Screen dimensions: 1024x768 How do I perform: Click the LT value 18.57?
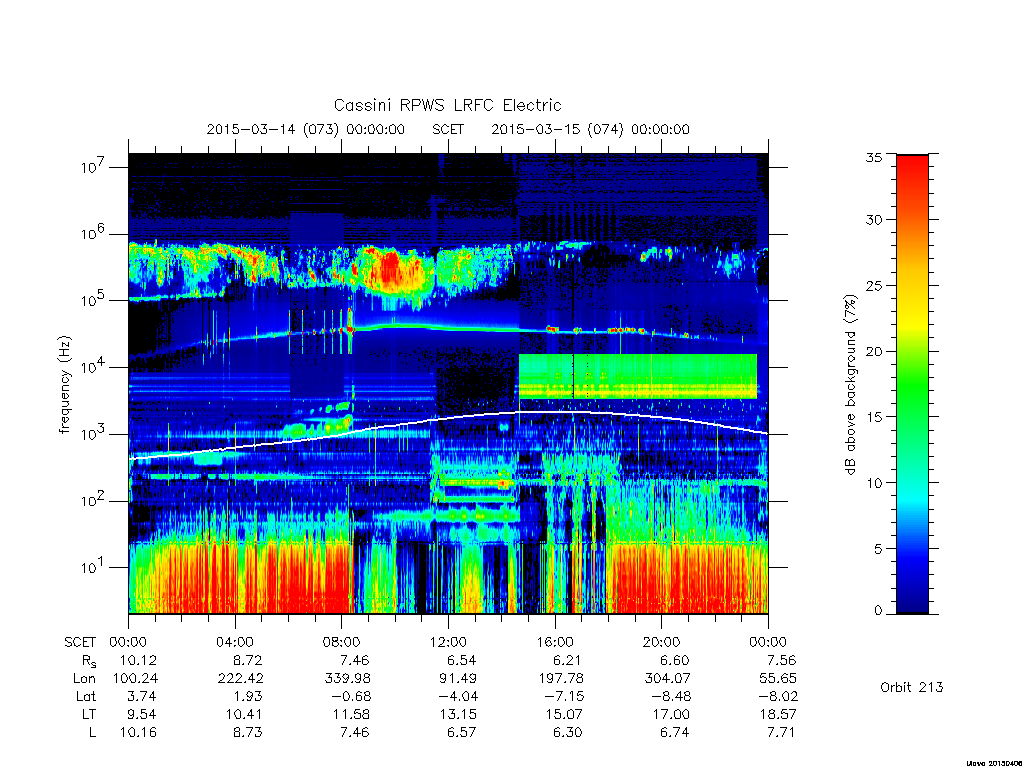point(777,714)
